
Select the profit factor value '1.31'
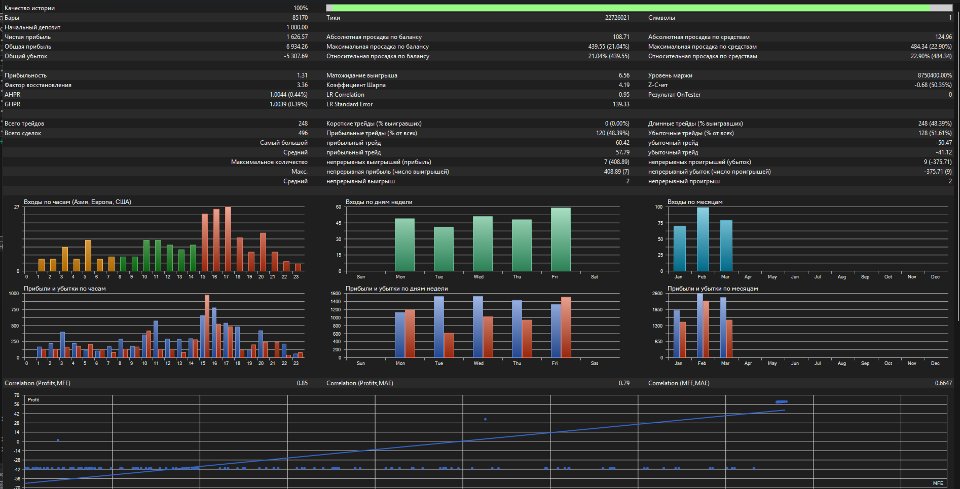pyautogui.click(x=302, y=75)
